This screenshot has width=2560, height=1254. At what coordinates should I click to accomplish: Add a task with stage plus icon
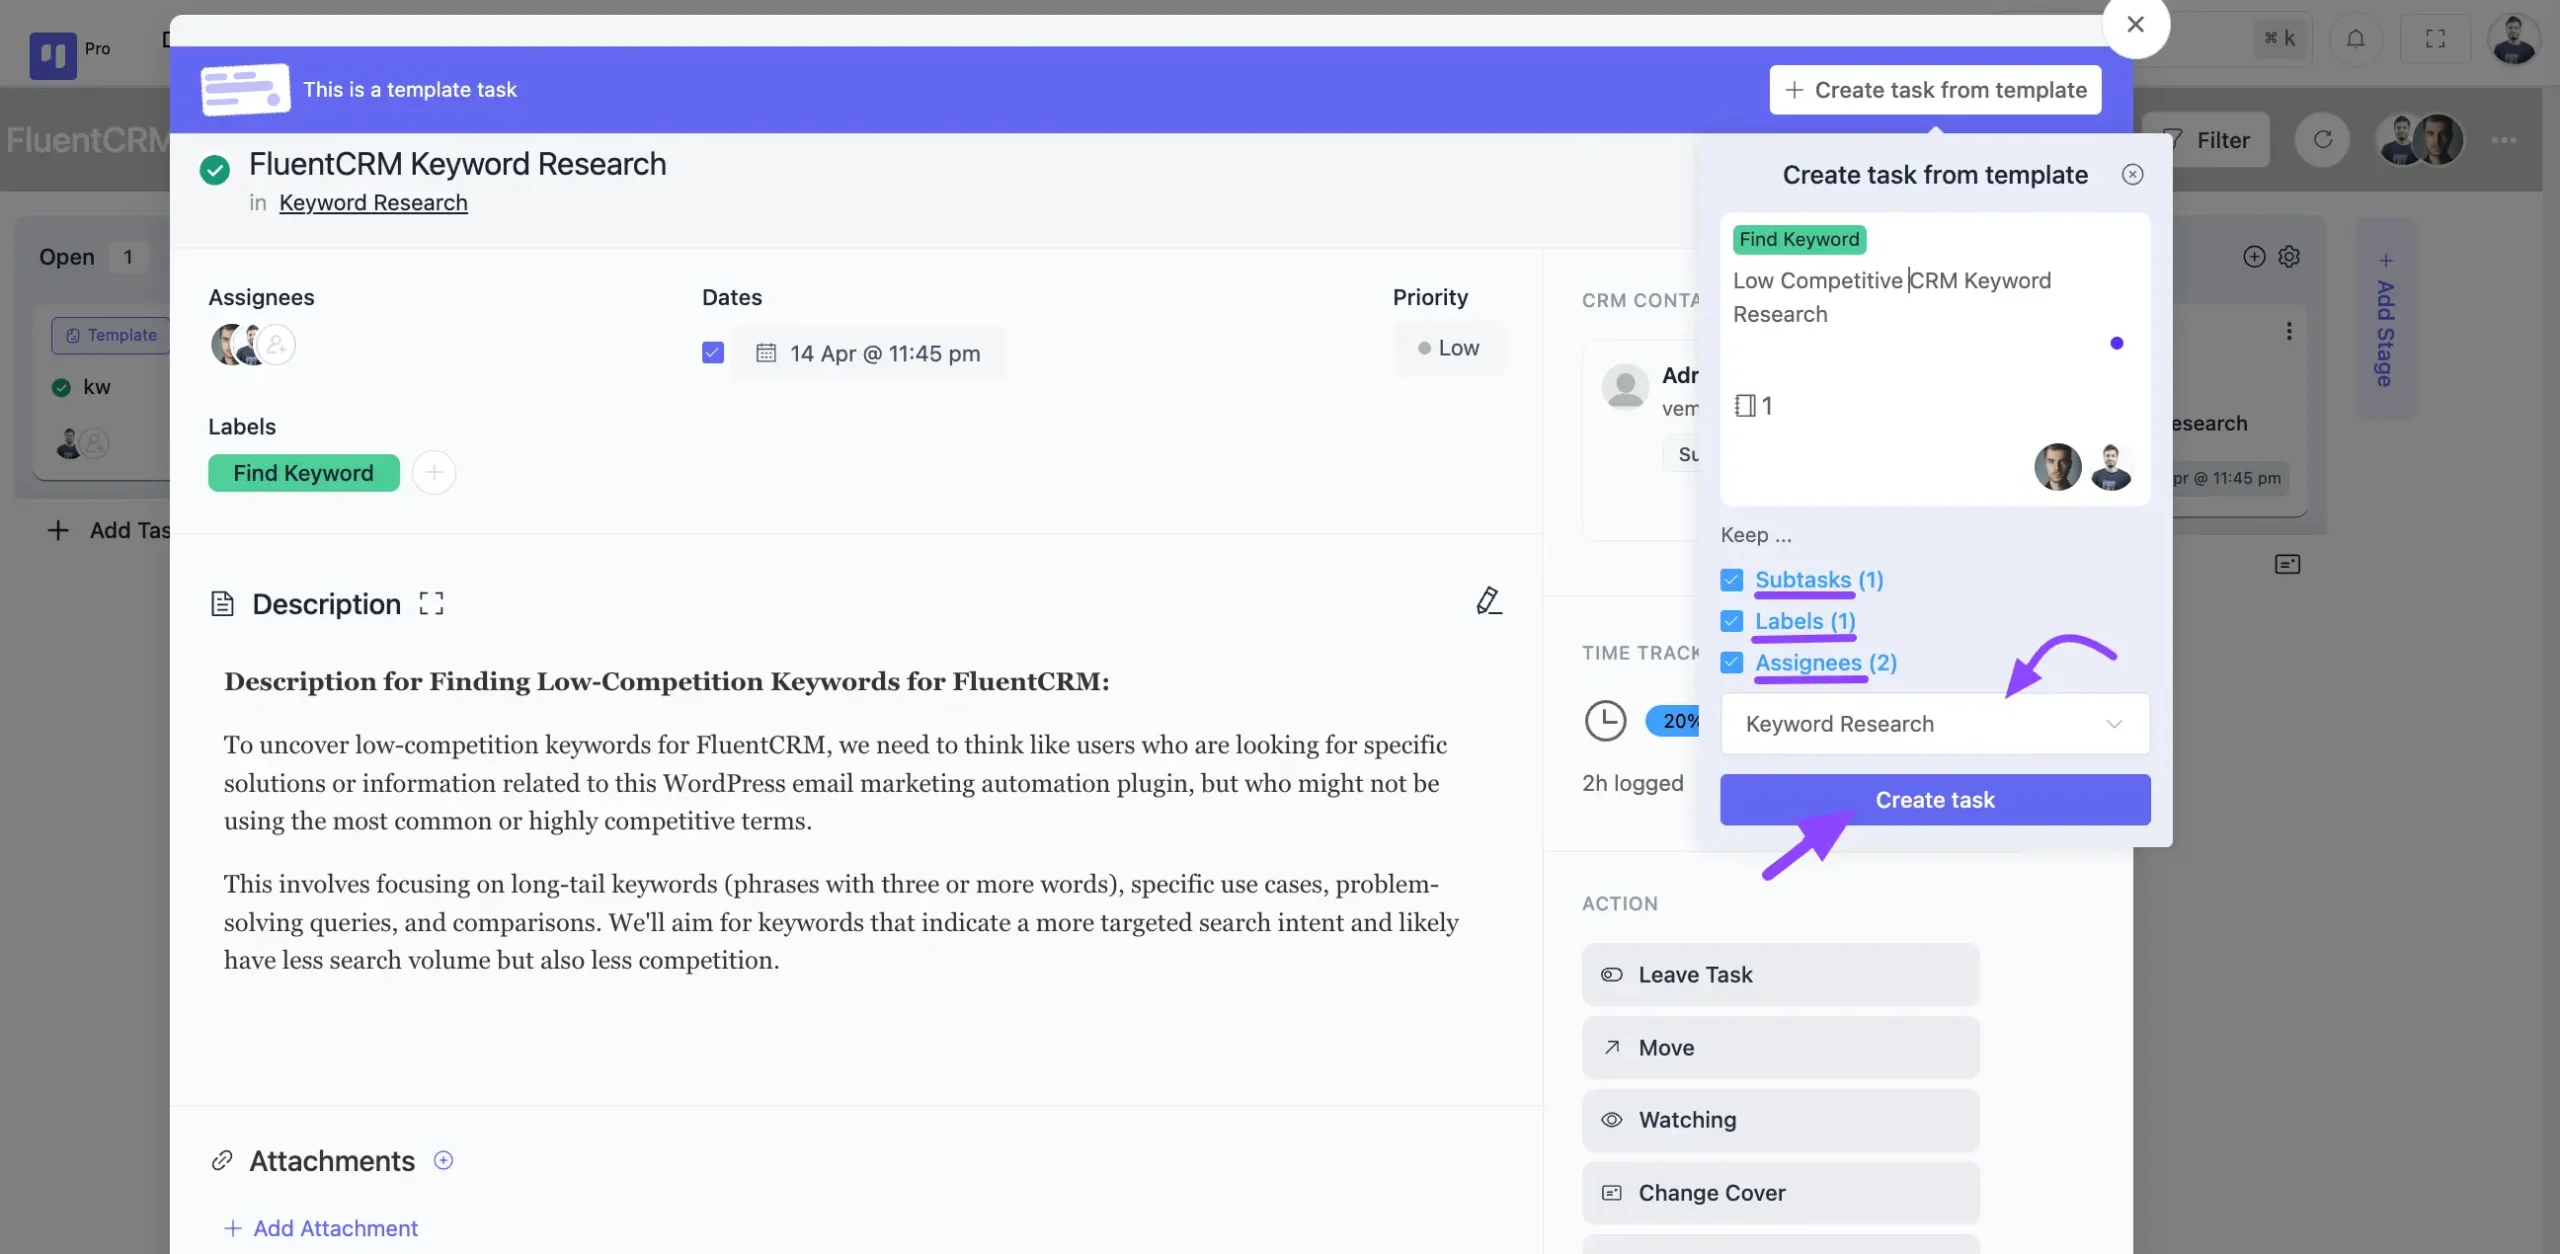click(2254, 257)
